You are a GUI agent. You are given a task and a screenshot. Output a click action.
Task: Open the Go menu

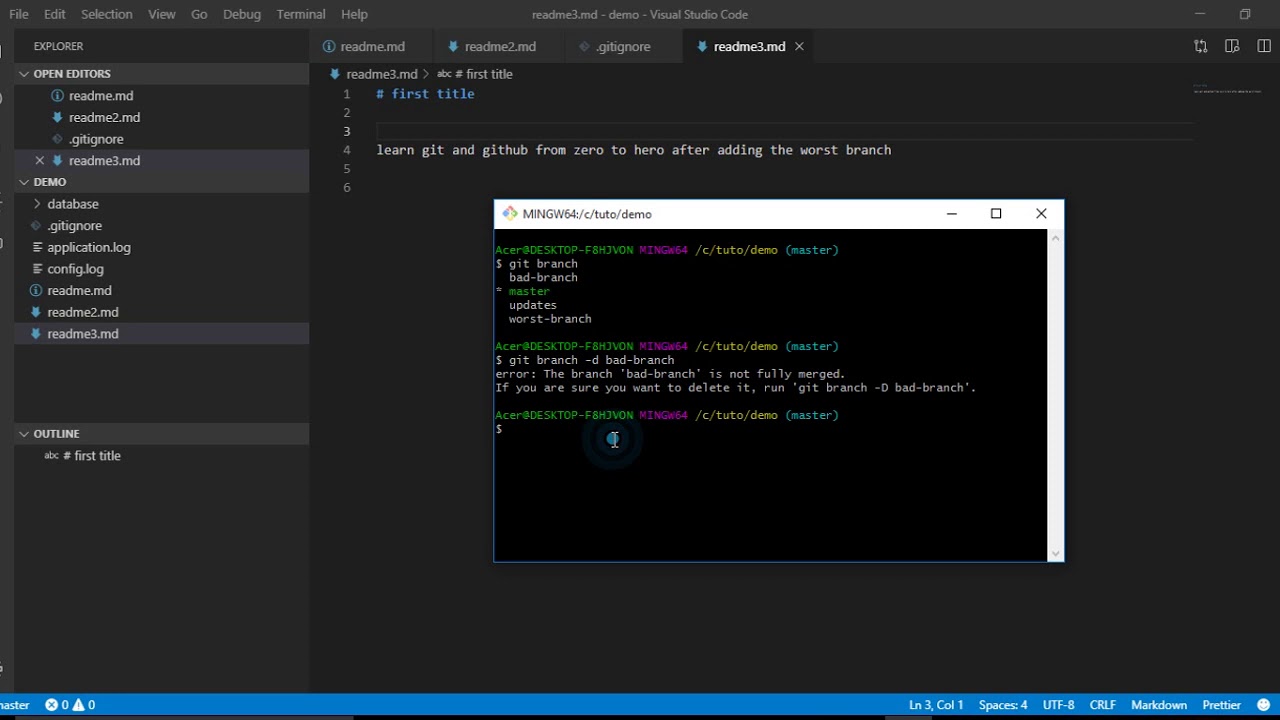[x=199, y=14]
